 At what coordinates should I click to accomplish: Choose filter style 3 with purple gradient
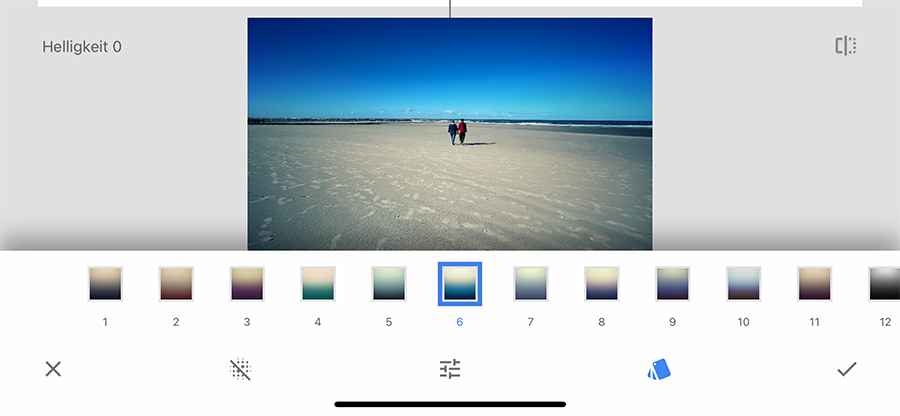coord(247,284)
